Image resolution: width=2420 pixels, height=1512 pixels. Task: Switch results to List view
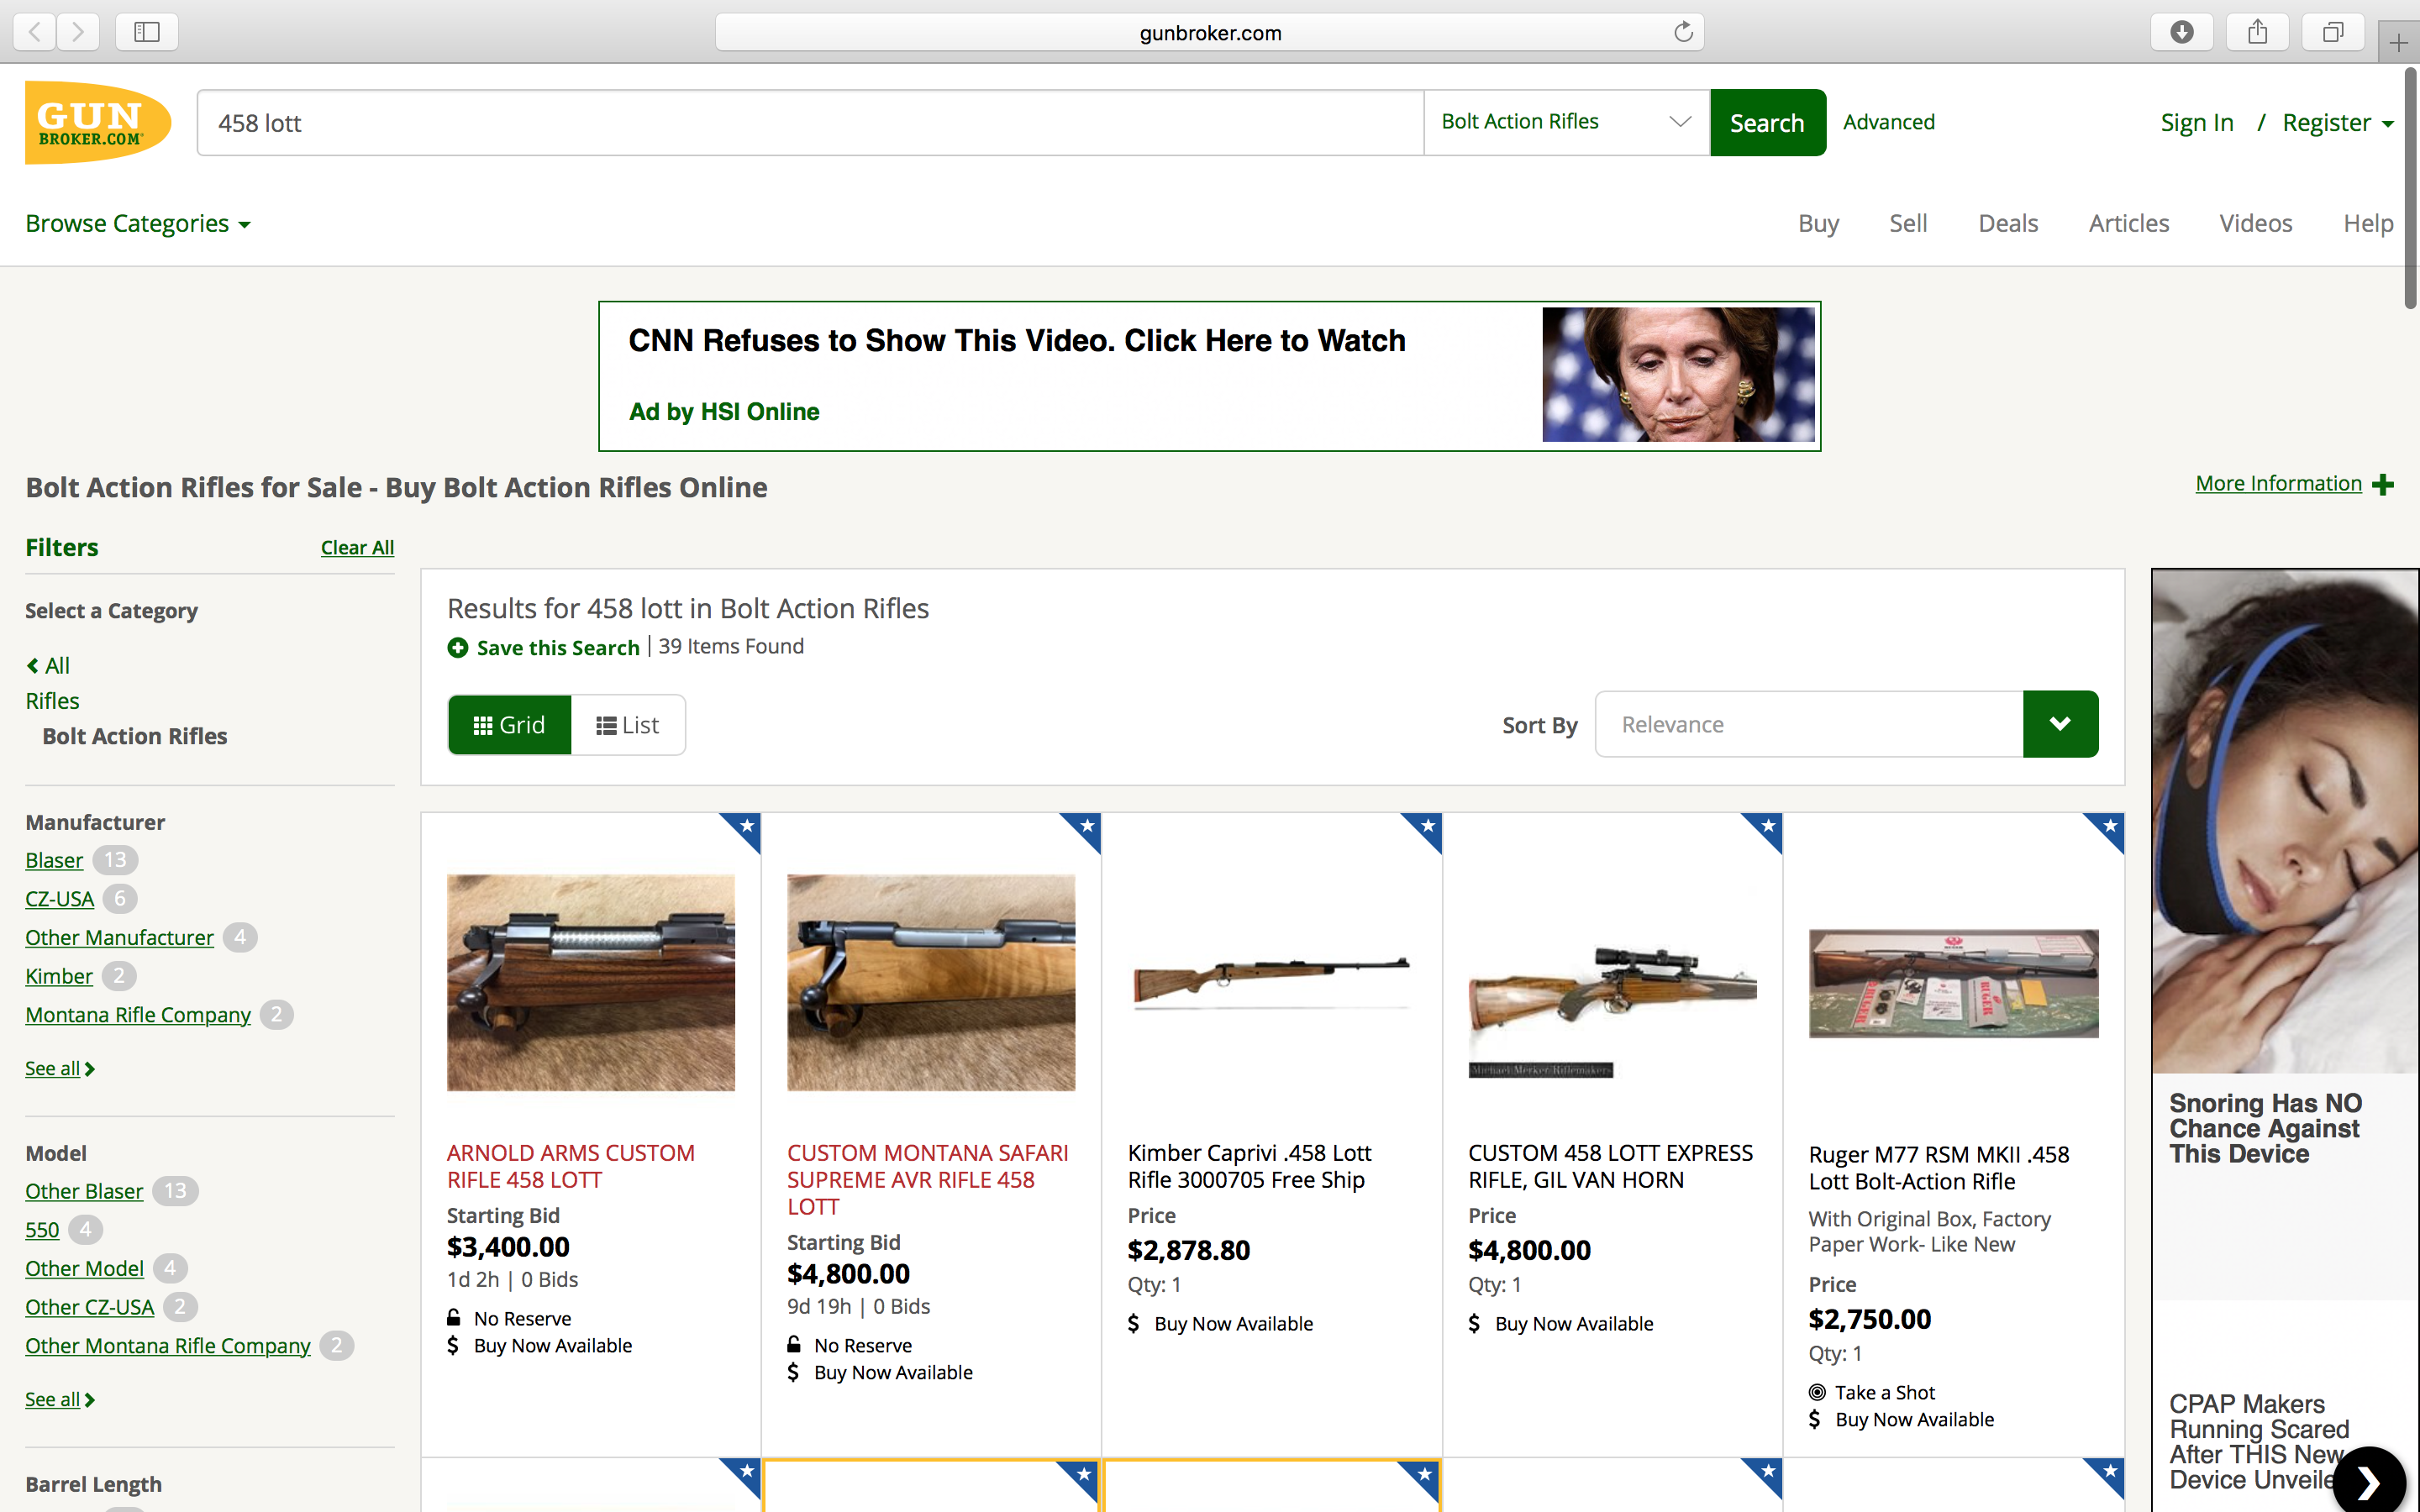coord(628,725)
